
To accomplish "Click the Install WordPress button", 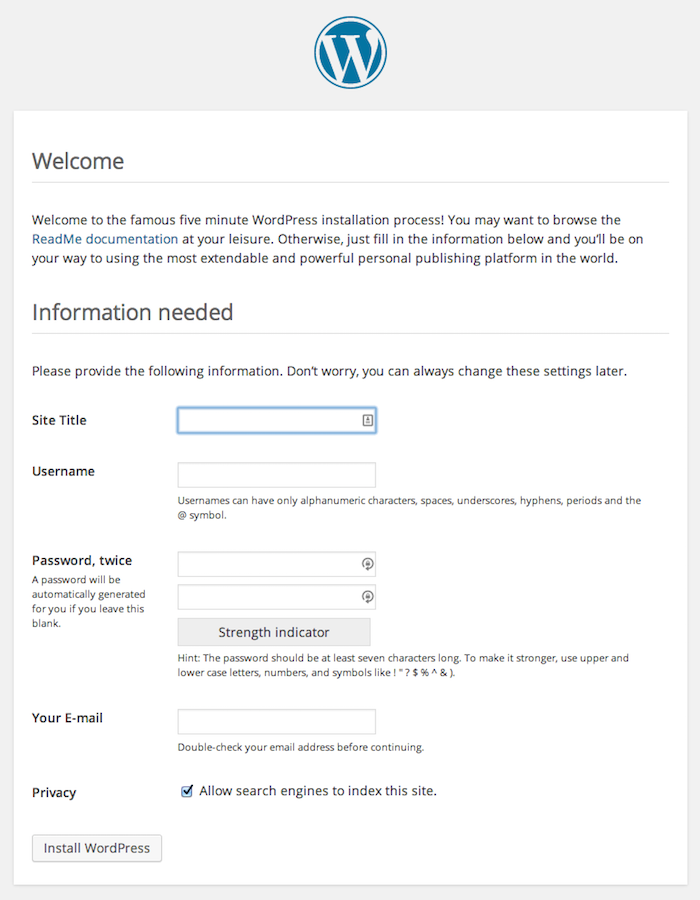I will [97, 848].
